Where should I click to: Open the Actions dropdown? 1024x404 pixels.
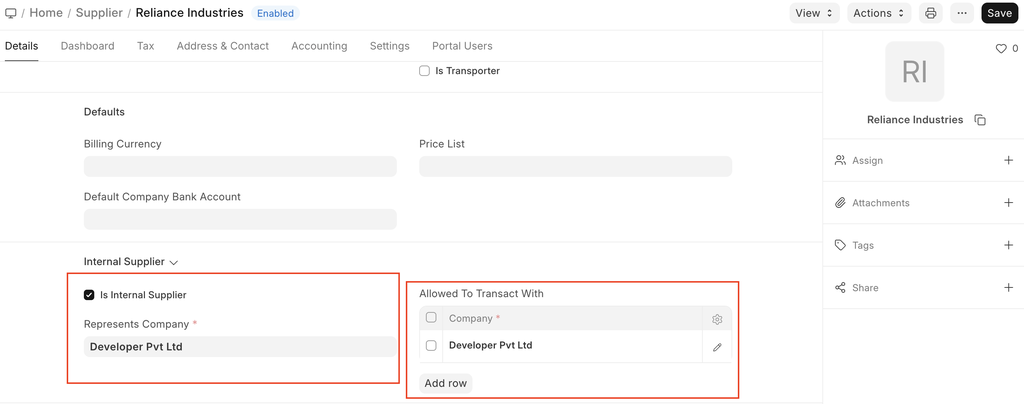(879, 13)
